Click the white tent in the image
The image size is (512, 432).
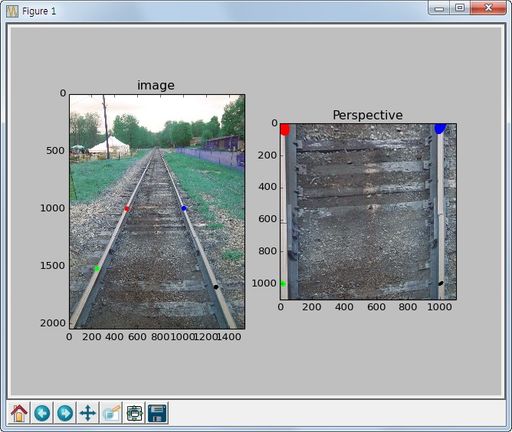pos(109,146)
